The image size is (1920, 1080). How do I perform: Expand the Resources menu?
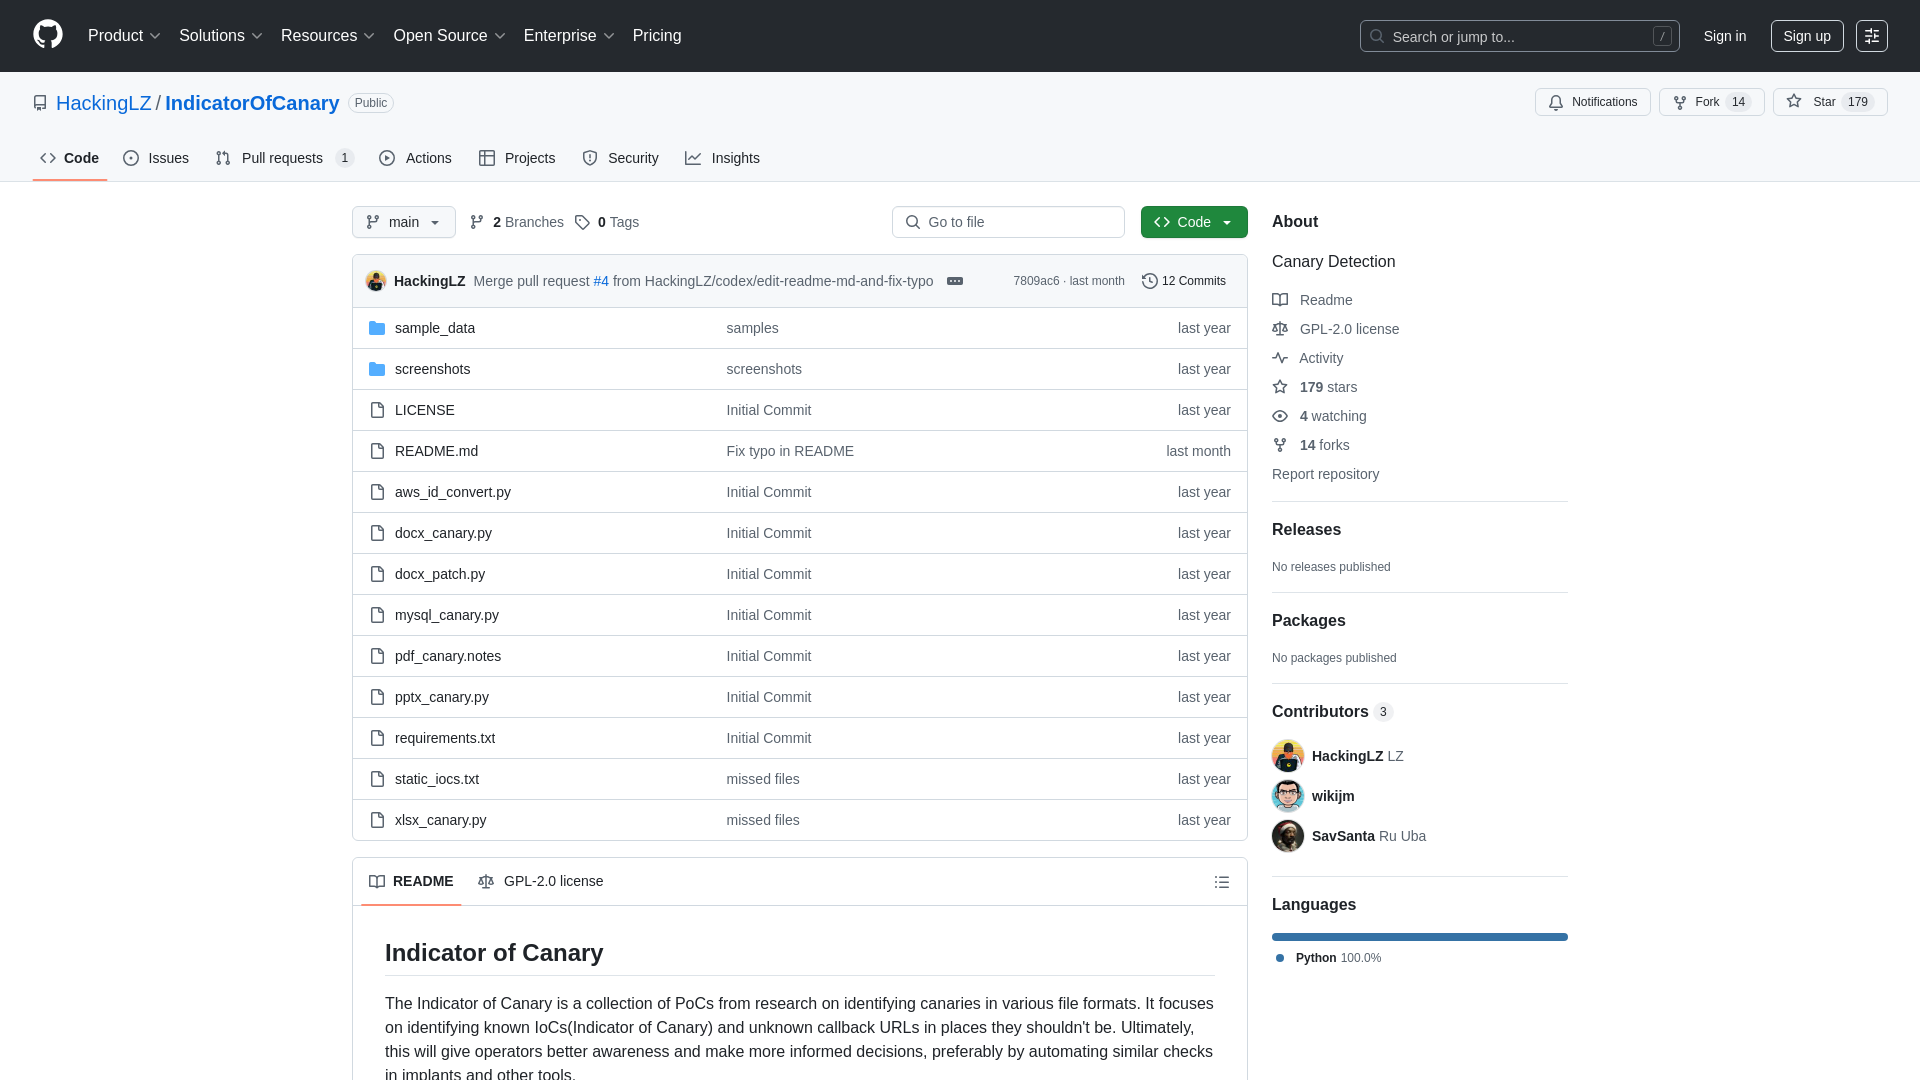pos(328,36)
